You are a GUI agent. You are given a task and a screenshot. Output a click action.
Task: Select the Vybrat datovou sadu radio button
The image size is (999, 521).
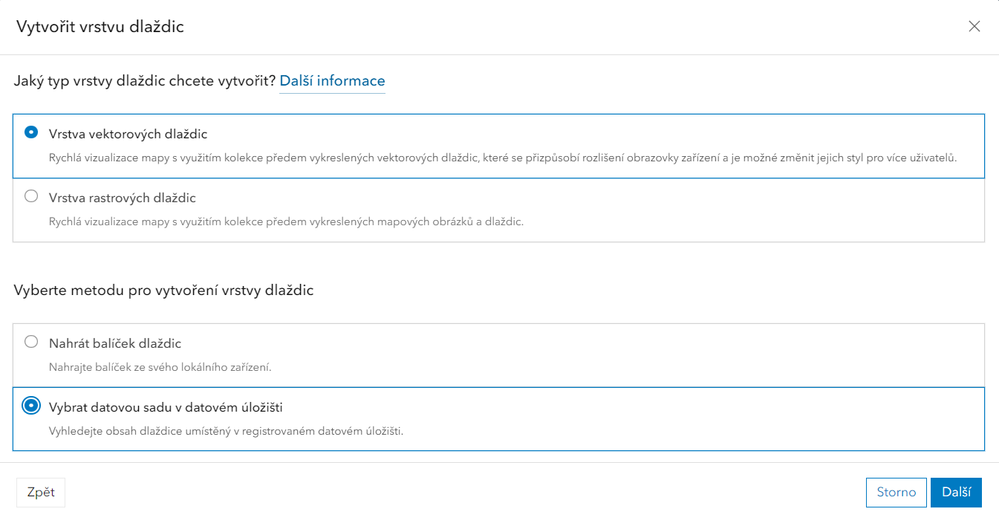point(32,406)
